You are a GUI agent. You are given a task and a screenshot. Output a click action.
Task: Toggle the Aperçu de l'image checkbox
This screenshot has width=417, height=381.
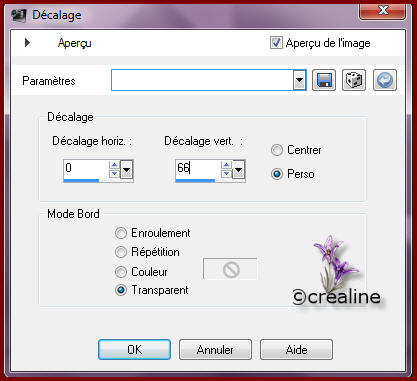(276, 43)
